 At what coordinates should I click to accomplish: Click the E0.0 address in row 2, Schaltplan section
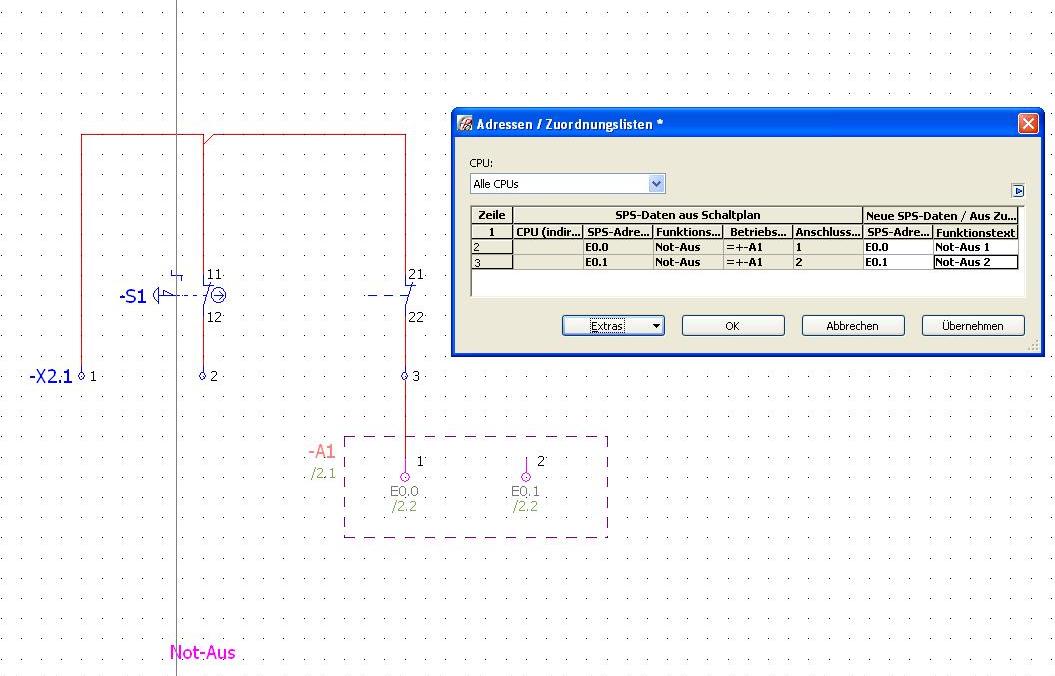pyautogui.click(x=618, y=247)
